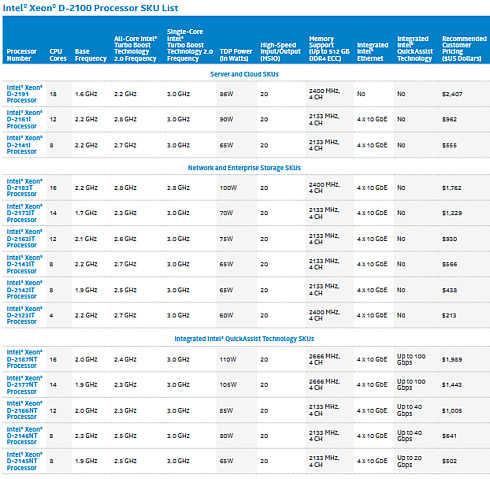Screen dimensions: 490x479
Task: Click the $1,443 price cell
Action: [452, 385]
